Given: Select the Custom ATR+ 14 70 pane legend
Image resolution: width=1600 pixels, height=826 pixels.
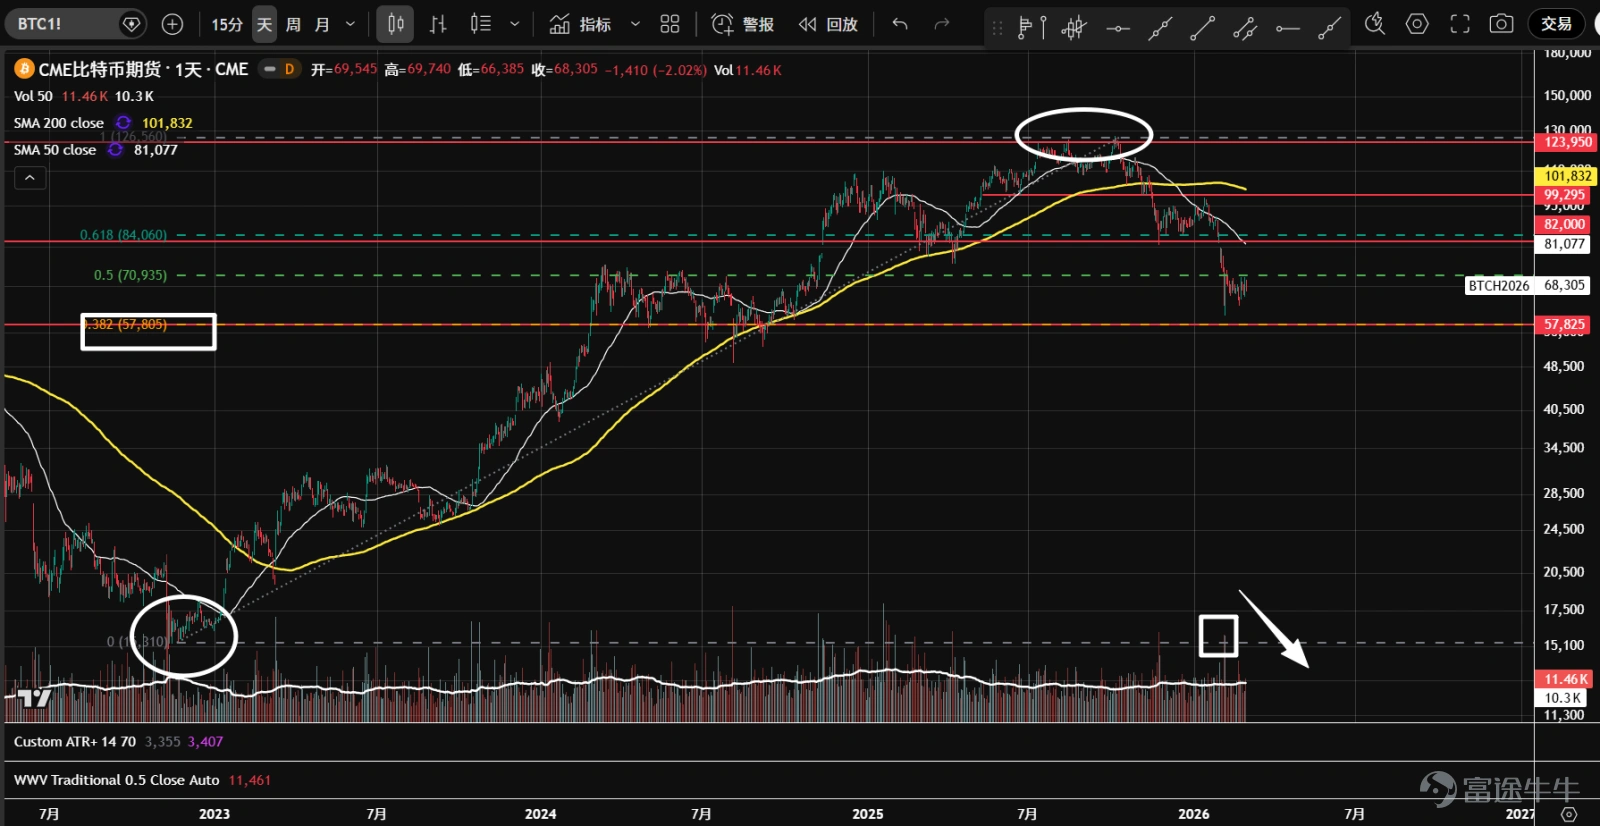Looking at the screenshot, I should click(x=75, y=742).
